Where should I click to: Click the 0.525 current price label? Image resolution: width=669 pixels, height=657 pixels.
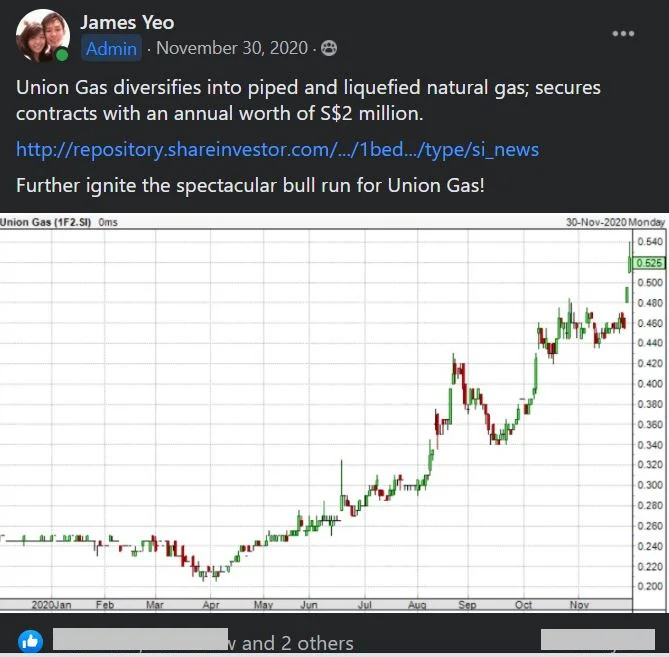[649, 263]
